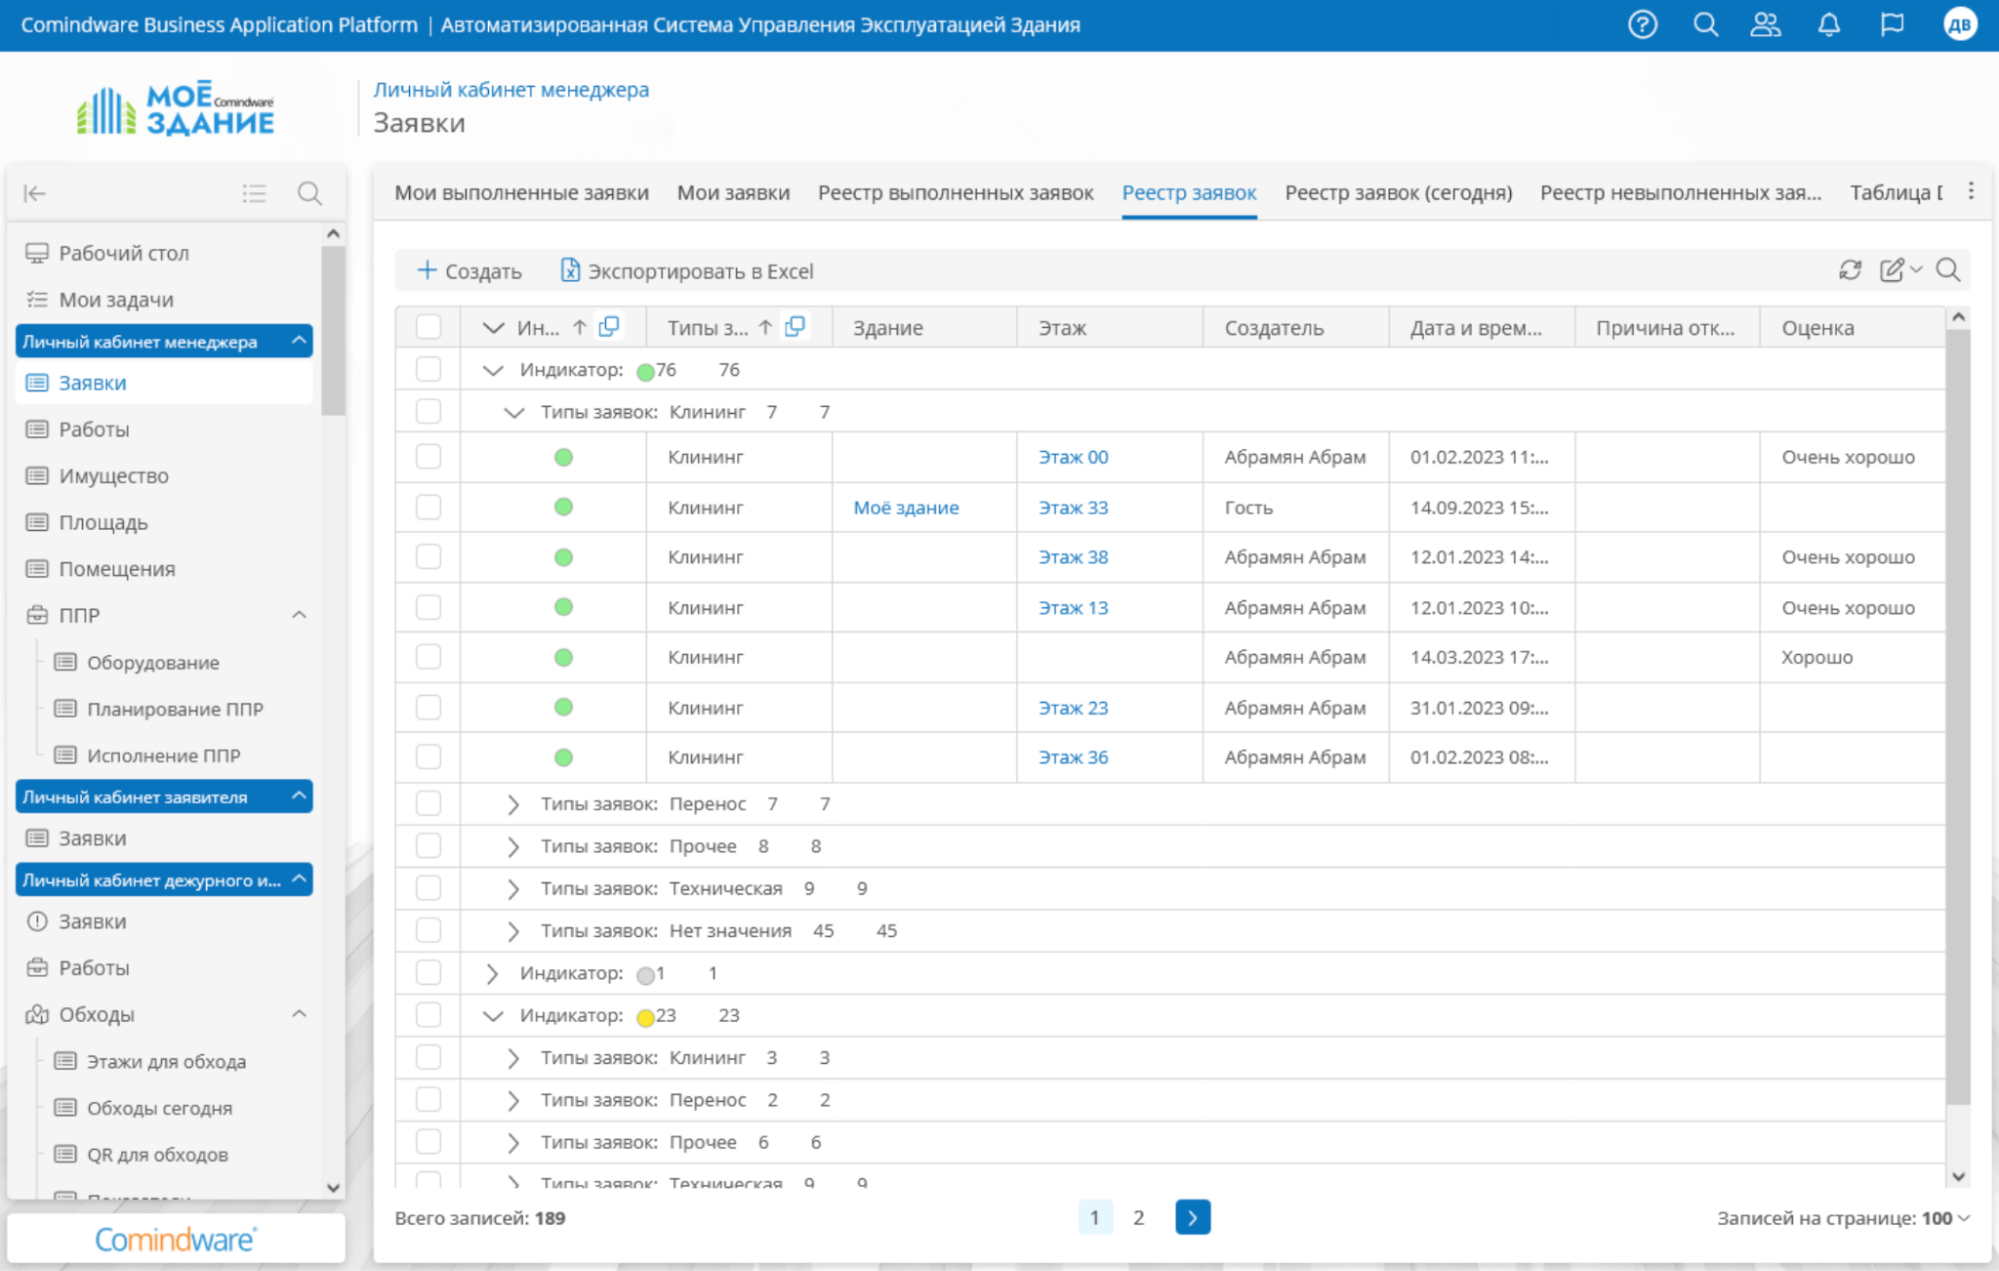1999x1271 pixels.
Task: Refresh the requests table
Action: pyautogui.click(x=1849, y=270)
